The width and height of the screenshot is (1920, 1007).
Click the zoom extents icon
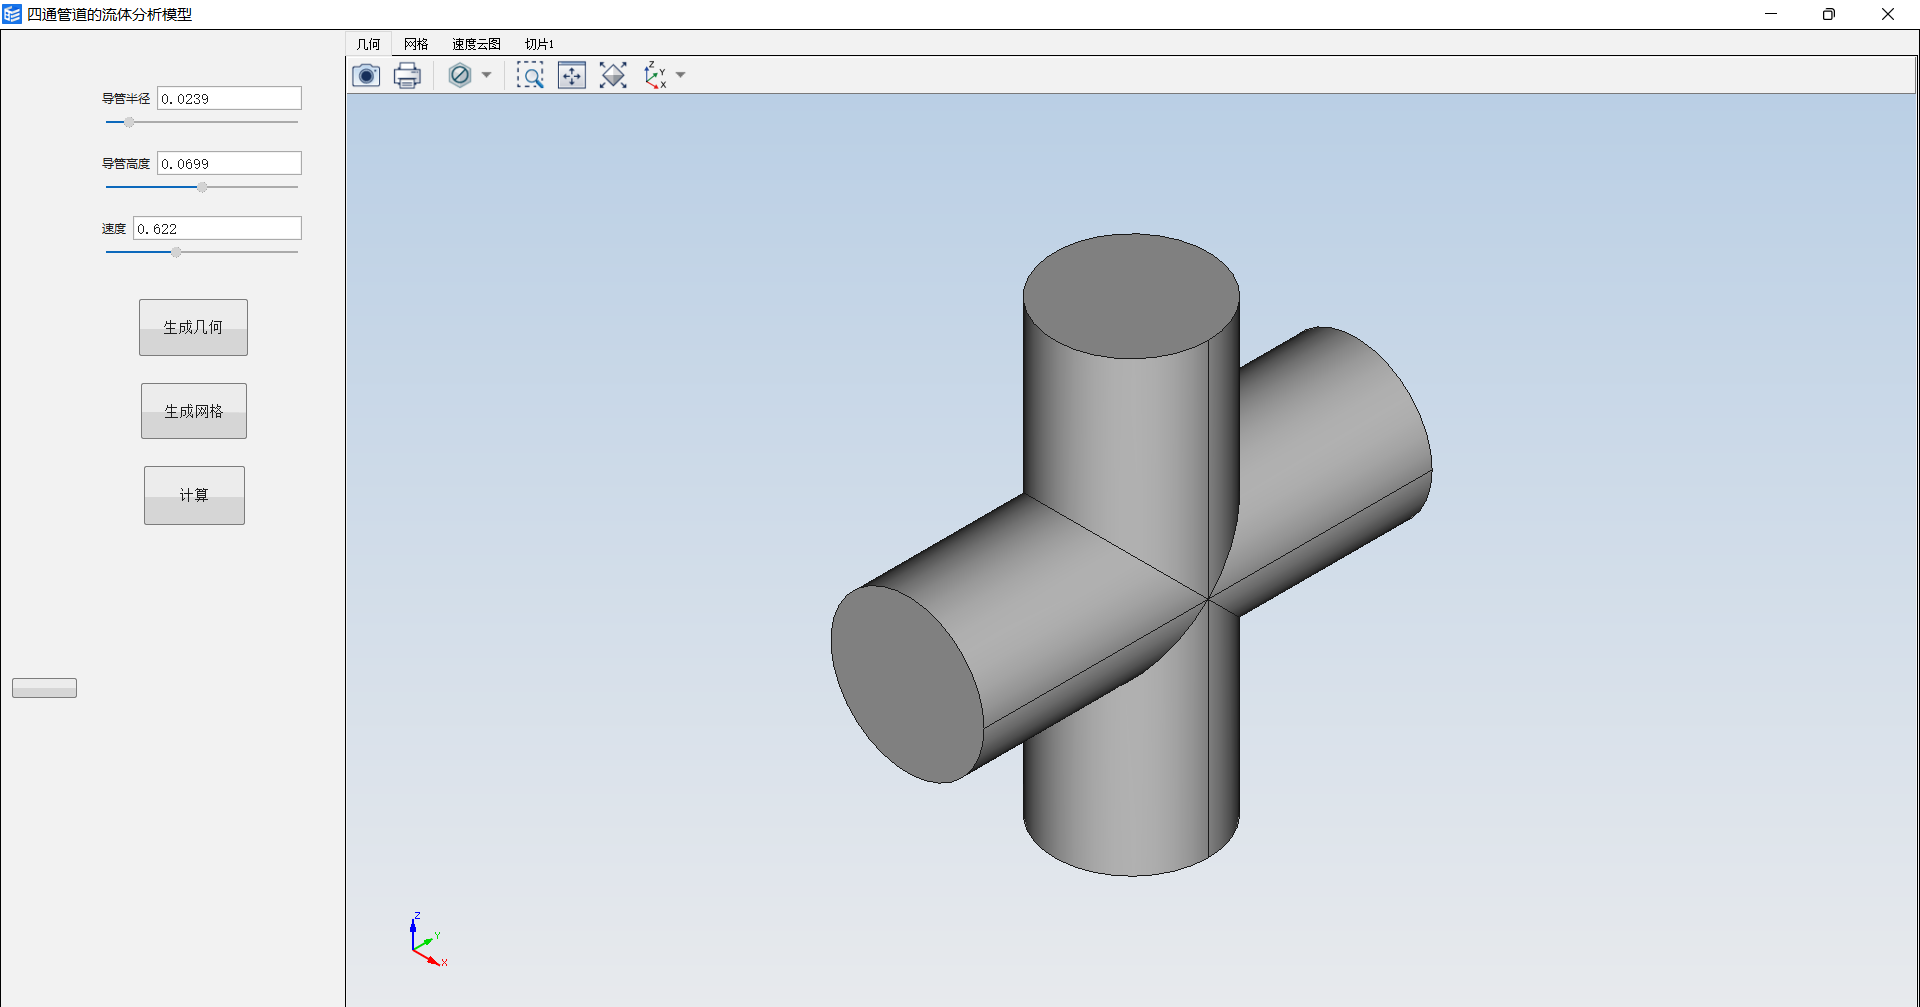[613, 75]
